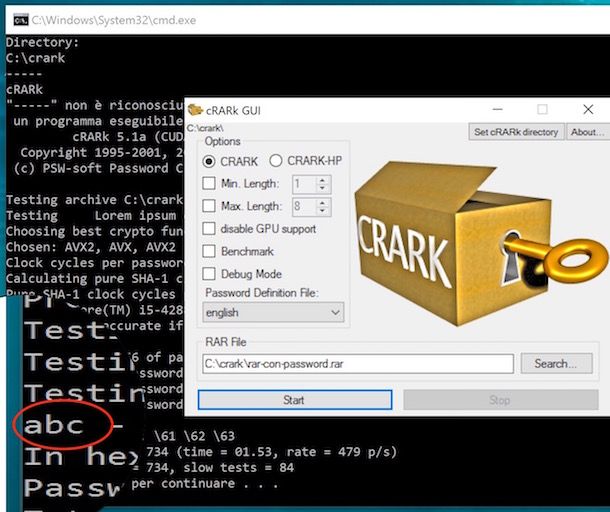Click the Start button
This screenshot has width=610, height=512.
pyautogui.click(x=294, y=400)
